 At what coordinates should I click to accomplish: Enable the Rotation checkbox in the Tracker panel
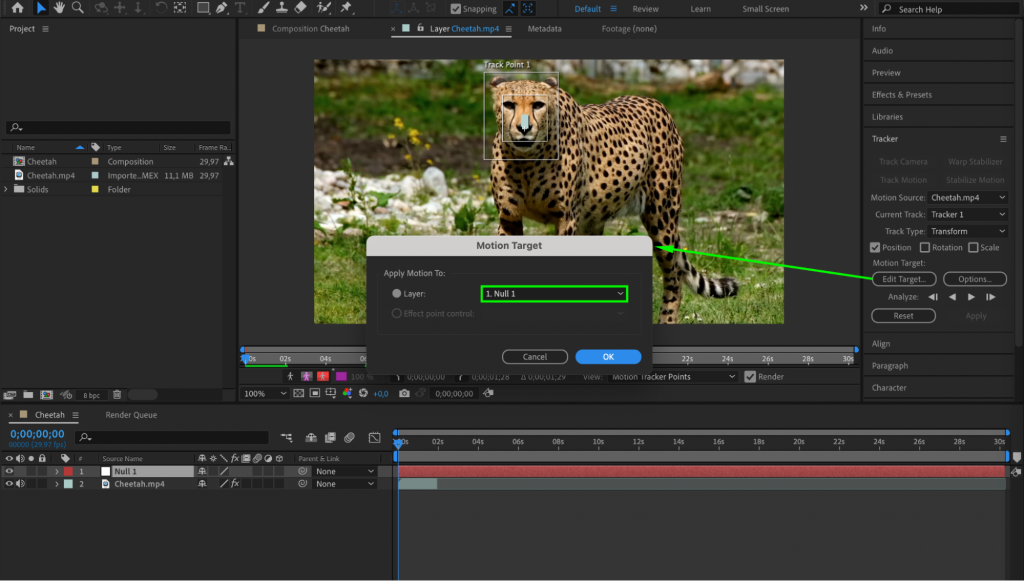(x=924, y=247)
